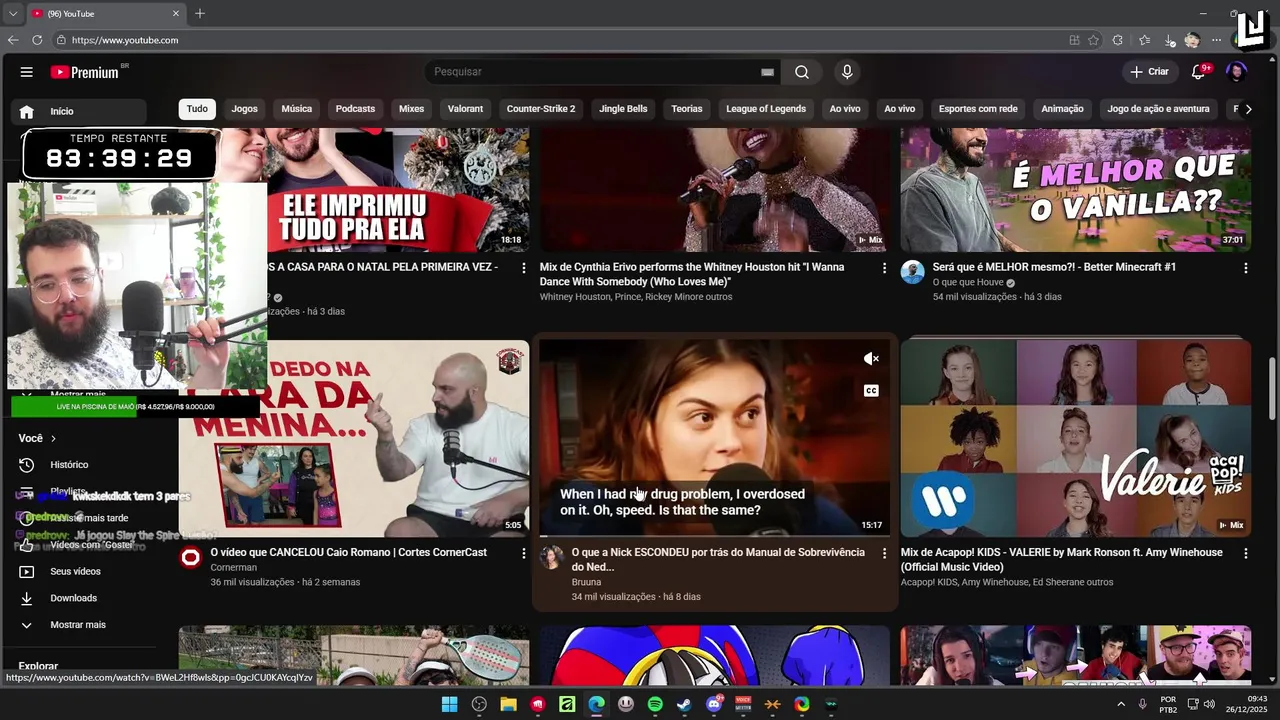Open Spotify from the taskbar
The image size is (1280, 720).
click(655, 704)
